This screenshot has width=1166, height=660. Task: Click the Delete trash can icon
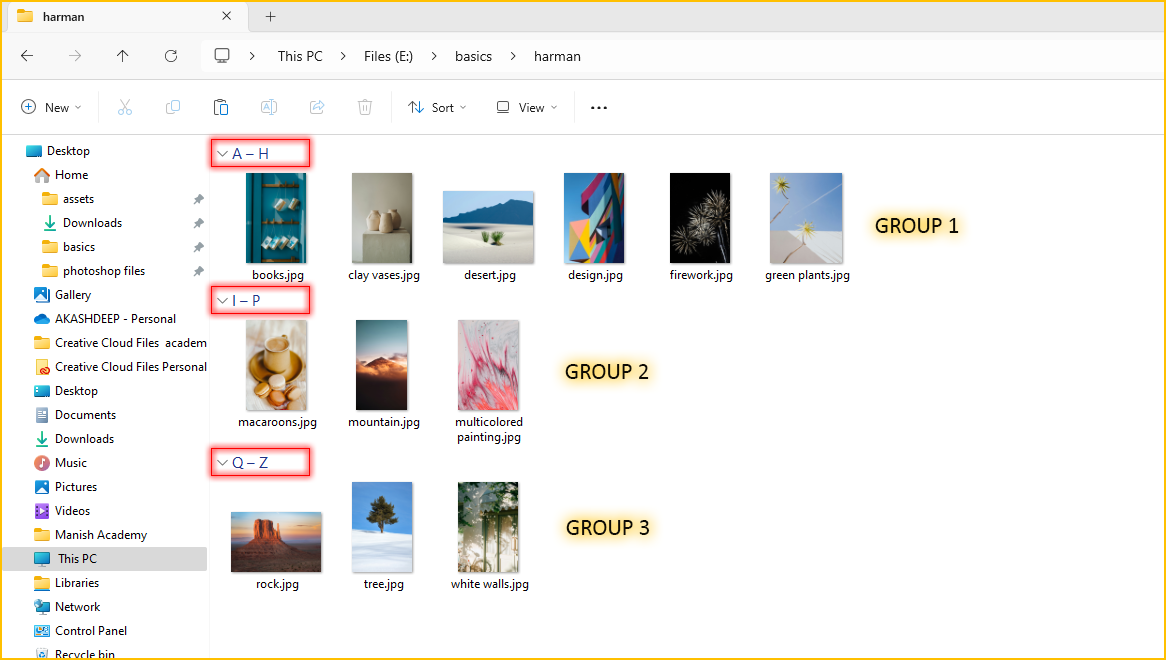pyautogui.click(x=365, y=107)
